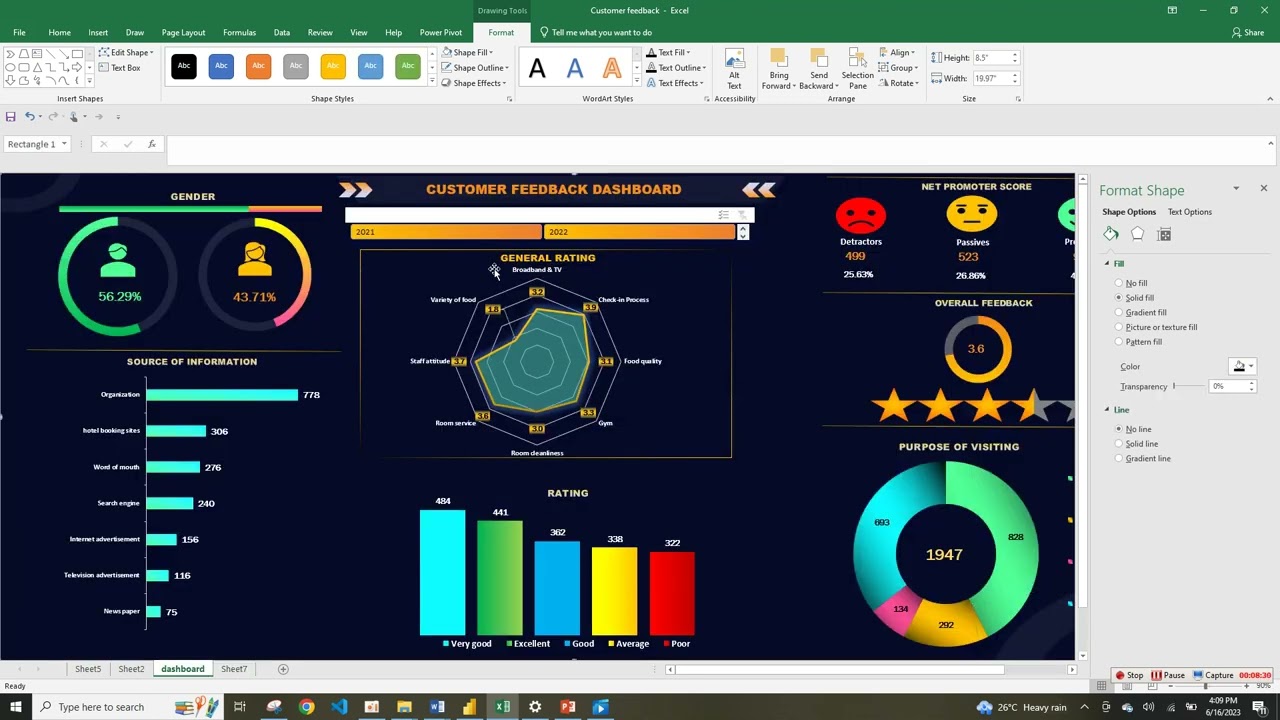Viewport: 1280px width, 720px height.
Task: Apply the blue Abc shape style
Action: click(221, 66)
